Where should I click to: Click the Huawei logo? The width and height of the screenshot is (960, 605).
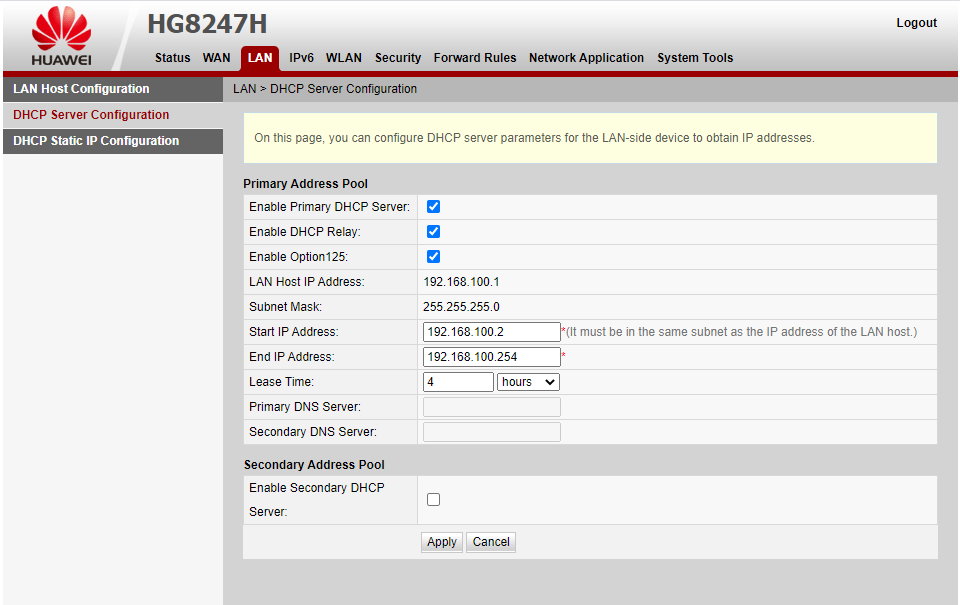[x=61, y=37]
